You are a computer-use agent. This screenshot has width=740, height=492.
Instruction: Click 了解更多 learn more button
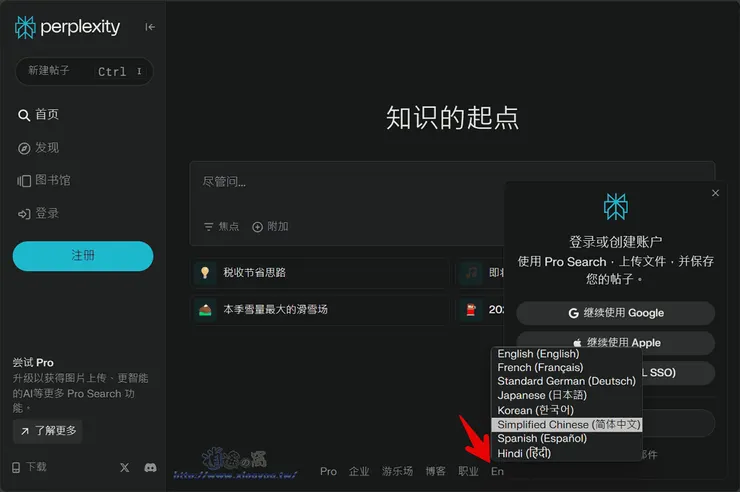(48, 431)
